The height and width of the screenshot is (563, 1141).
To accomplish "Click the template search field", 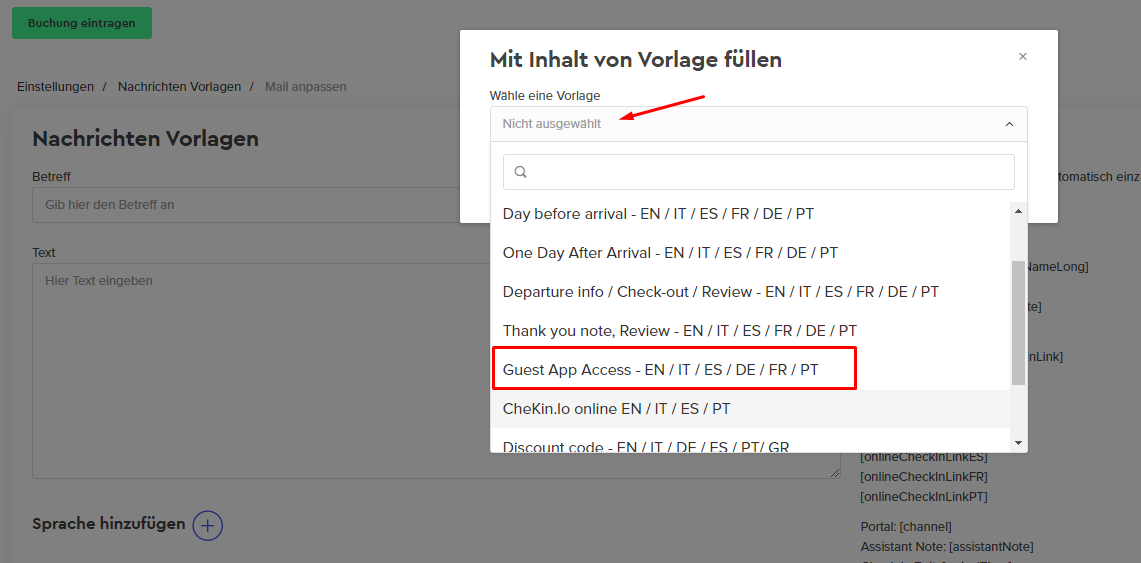I will pos(758,172).
